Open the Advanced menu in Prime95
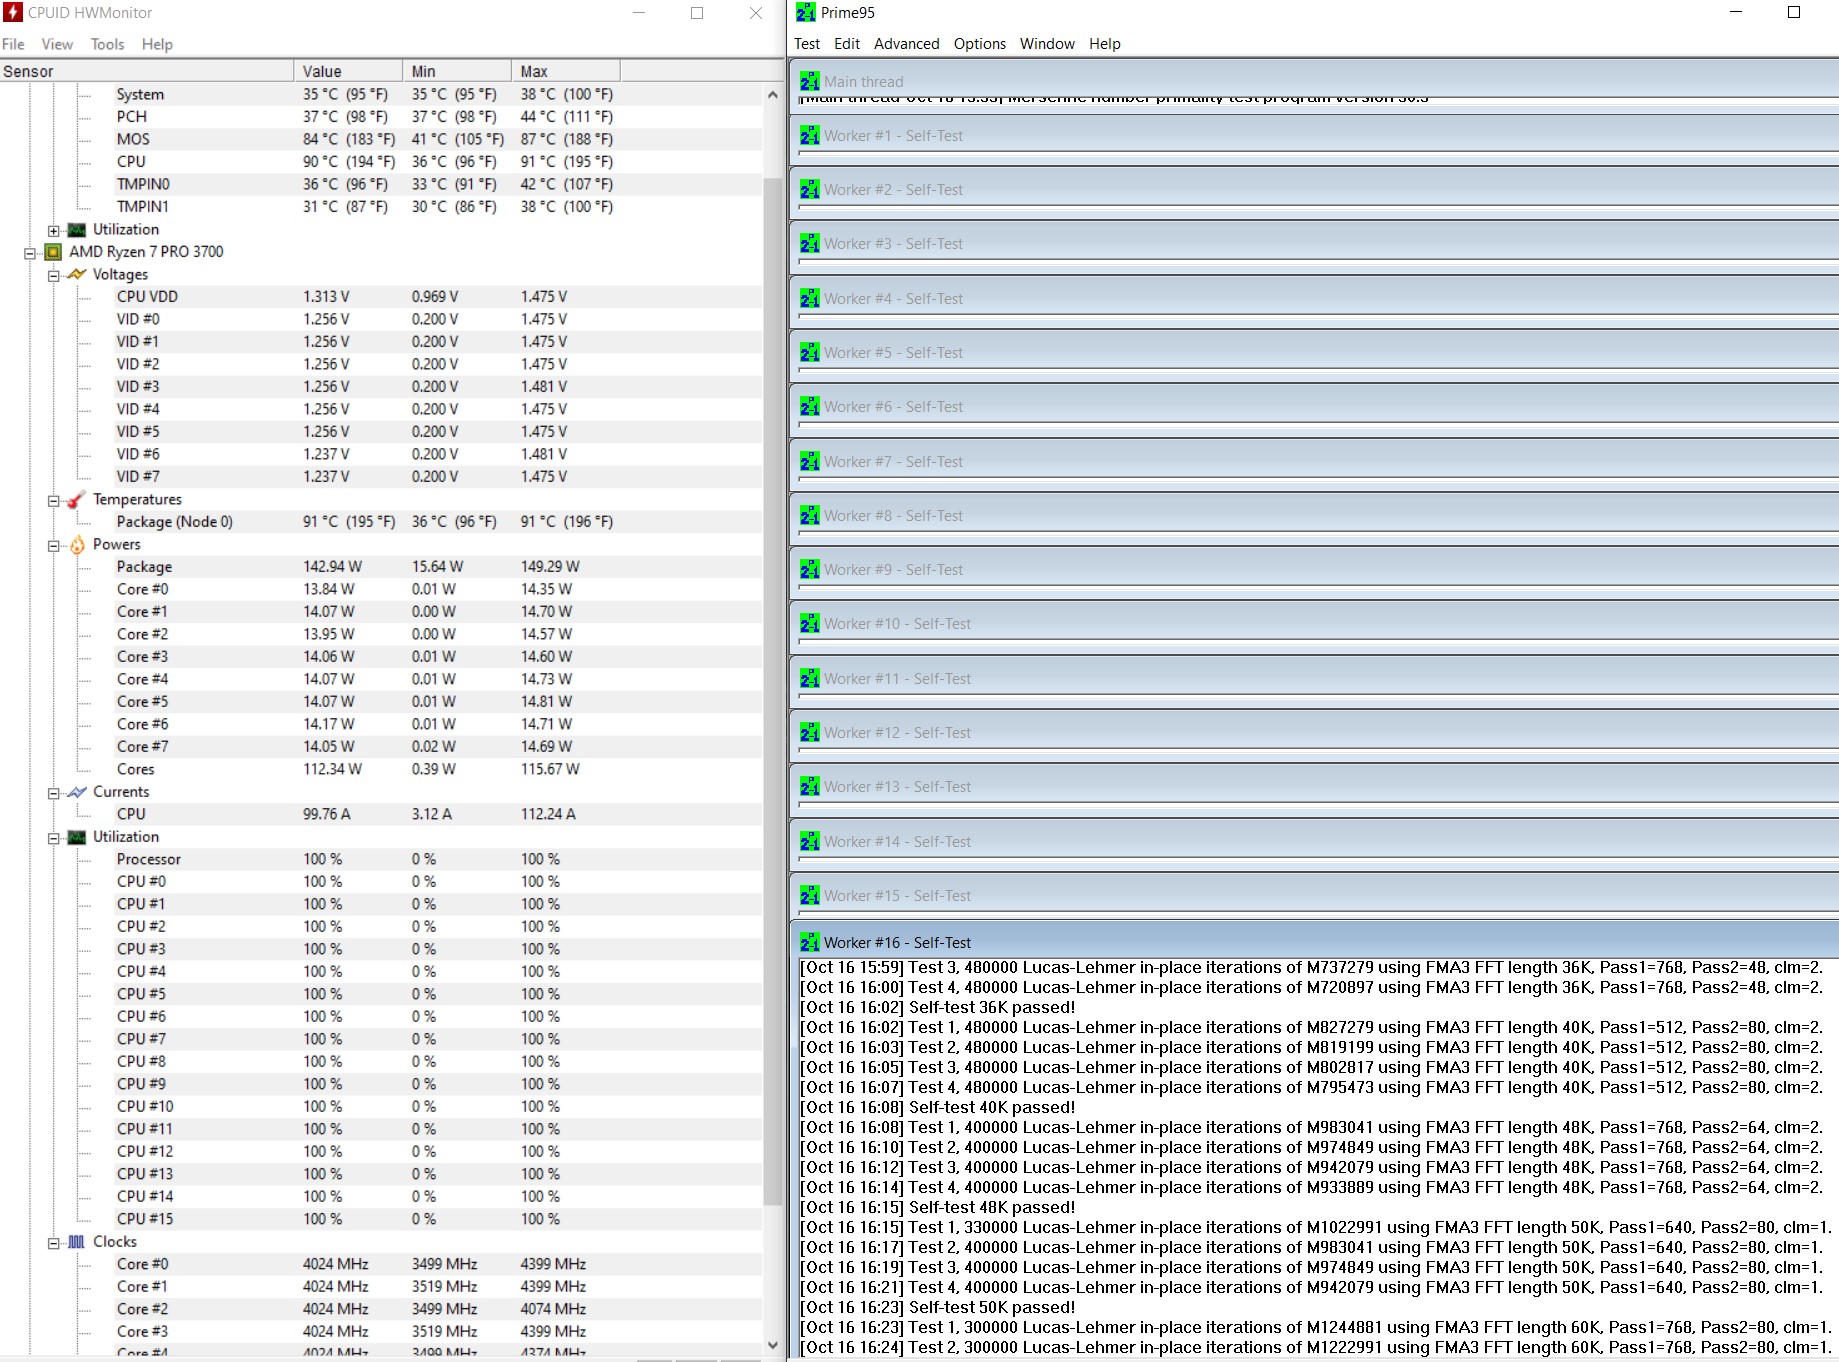This screenshot has width=1839, height=1362. point(907,44)
